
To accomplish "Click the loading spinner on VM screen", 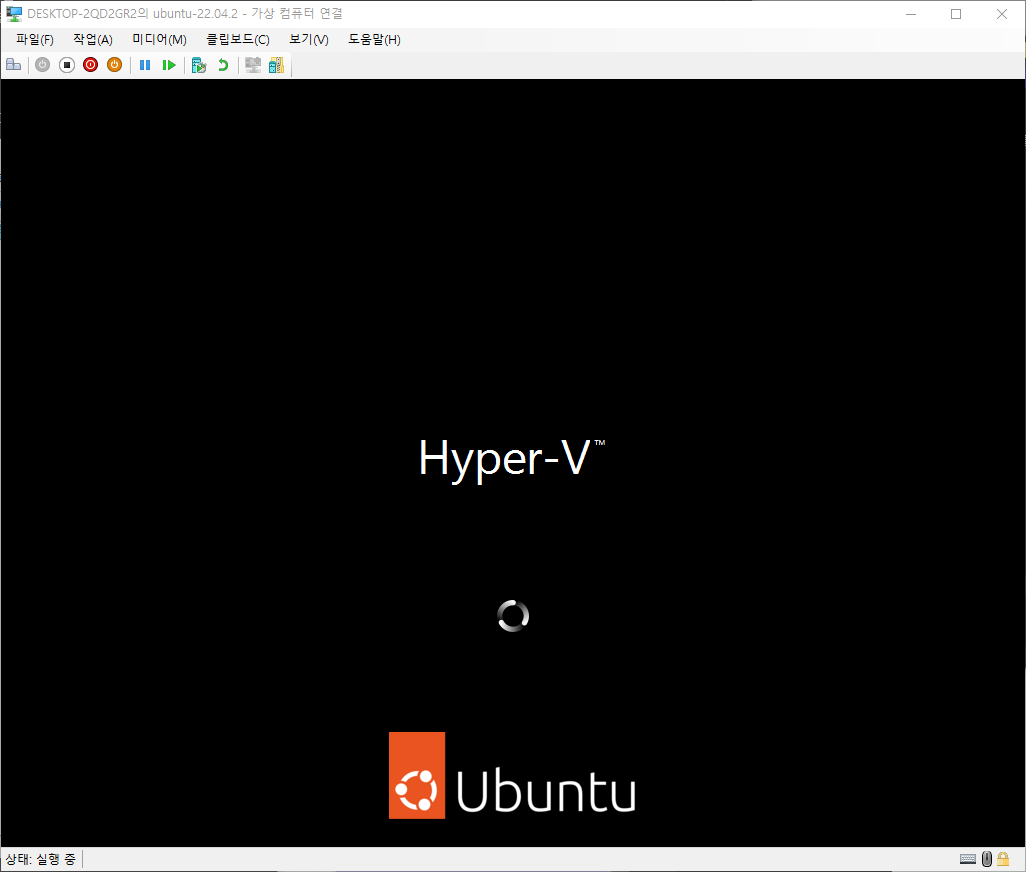I will coord(513,616).
